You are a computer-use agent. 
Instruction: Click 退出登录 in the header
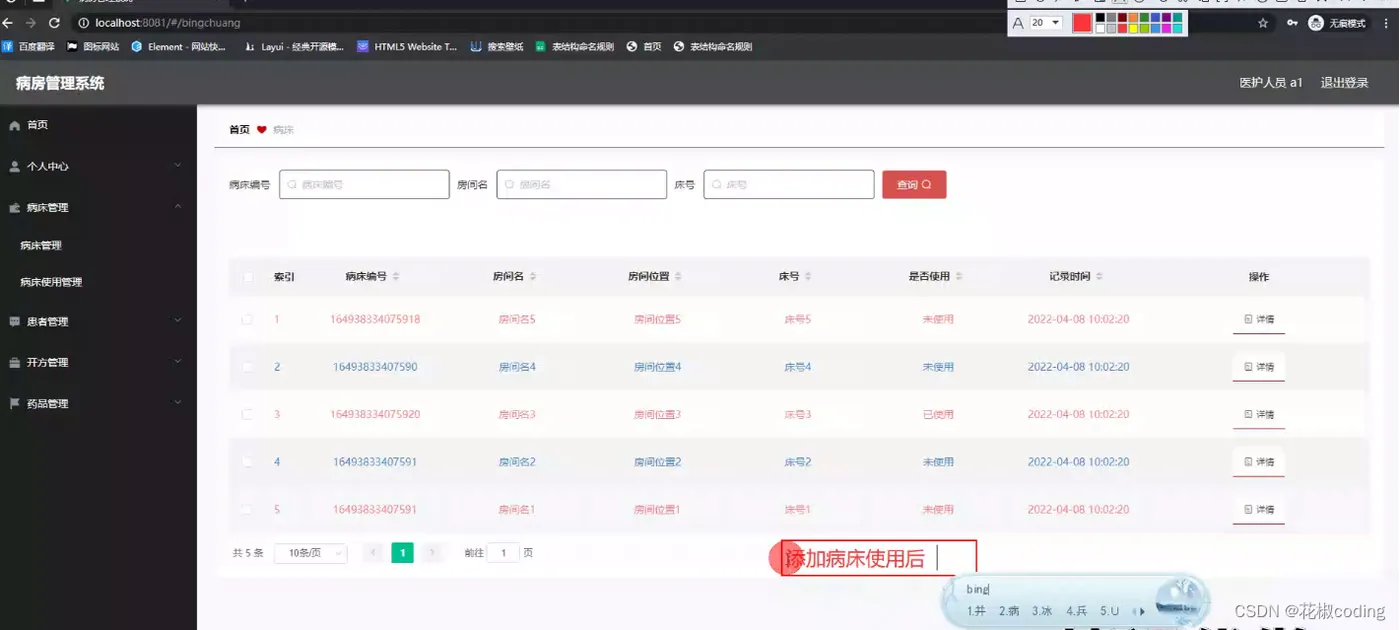(1344, 83)
